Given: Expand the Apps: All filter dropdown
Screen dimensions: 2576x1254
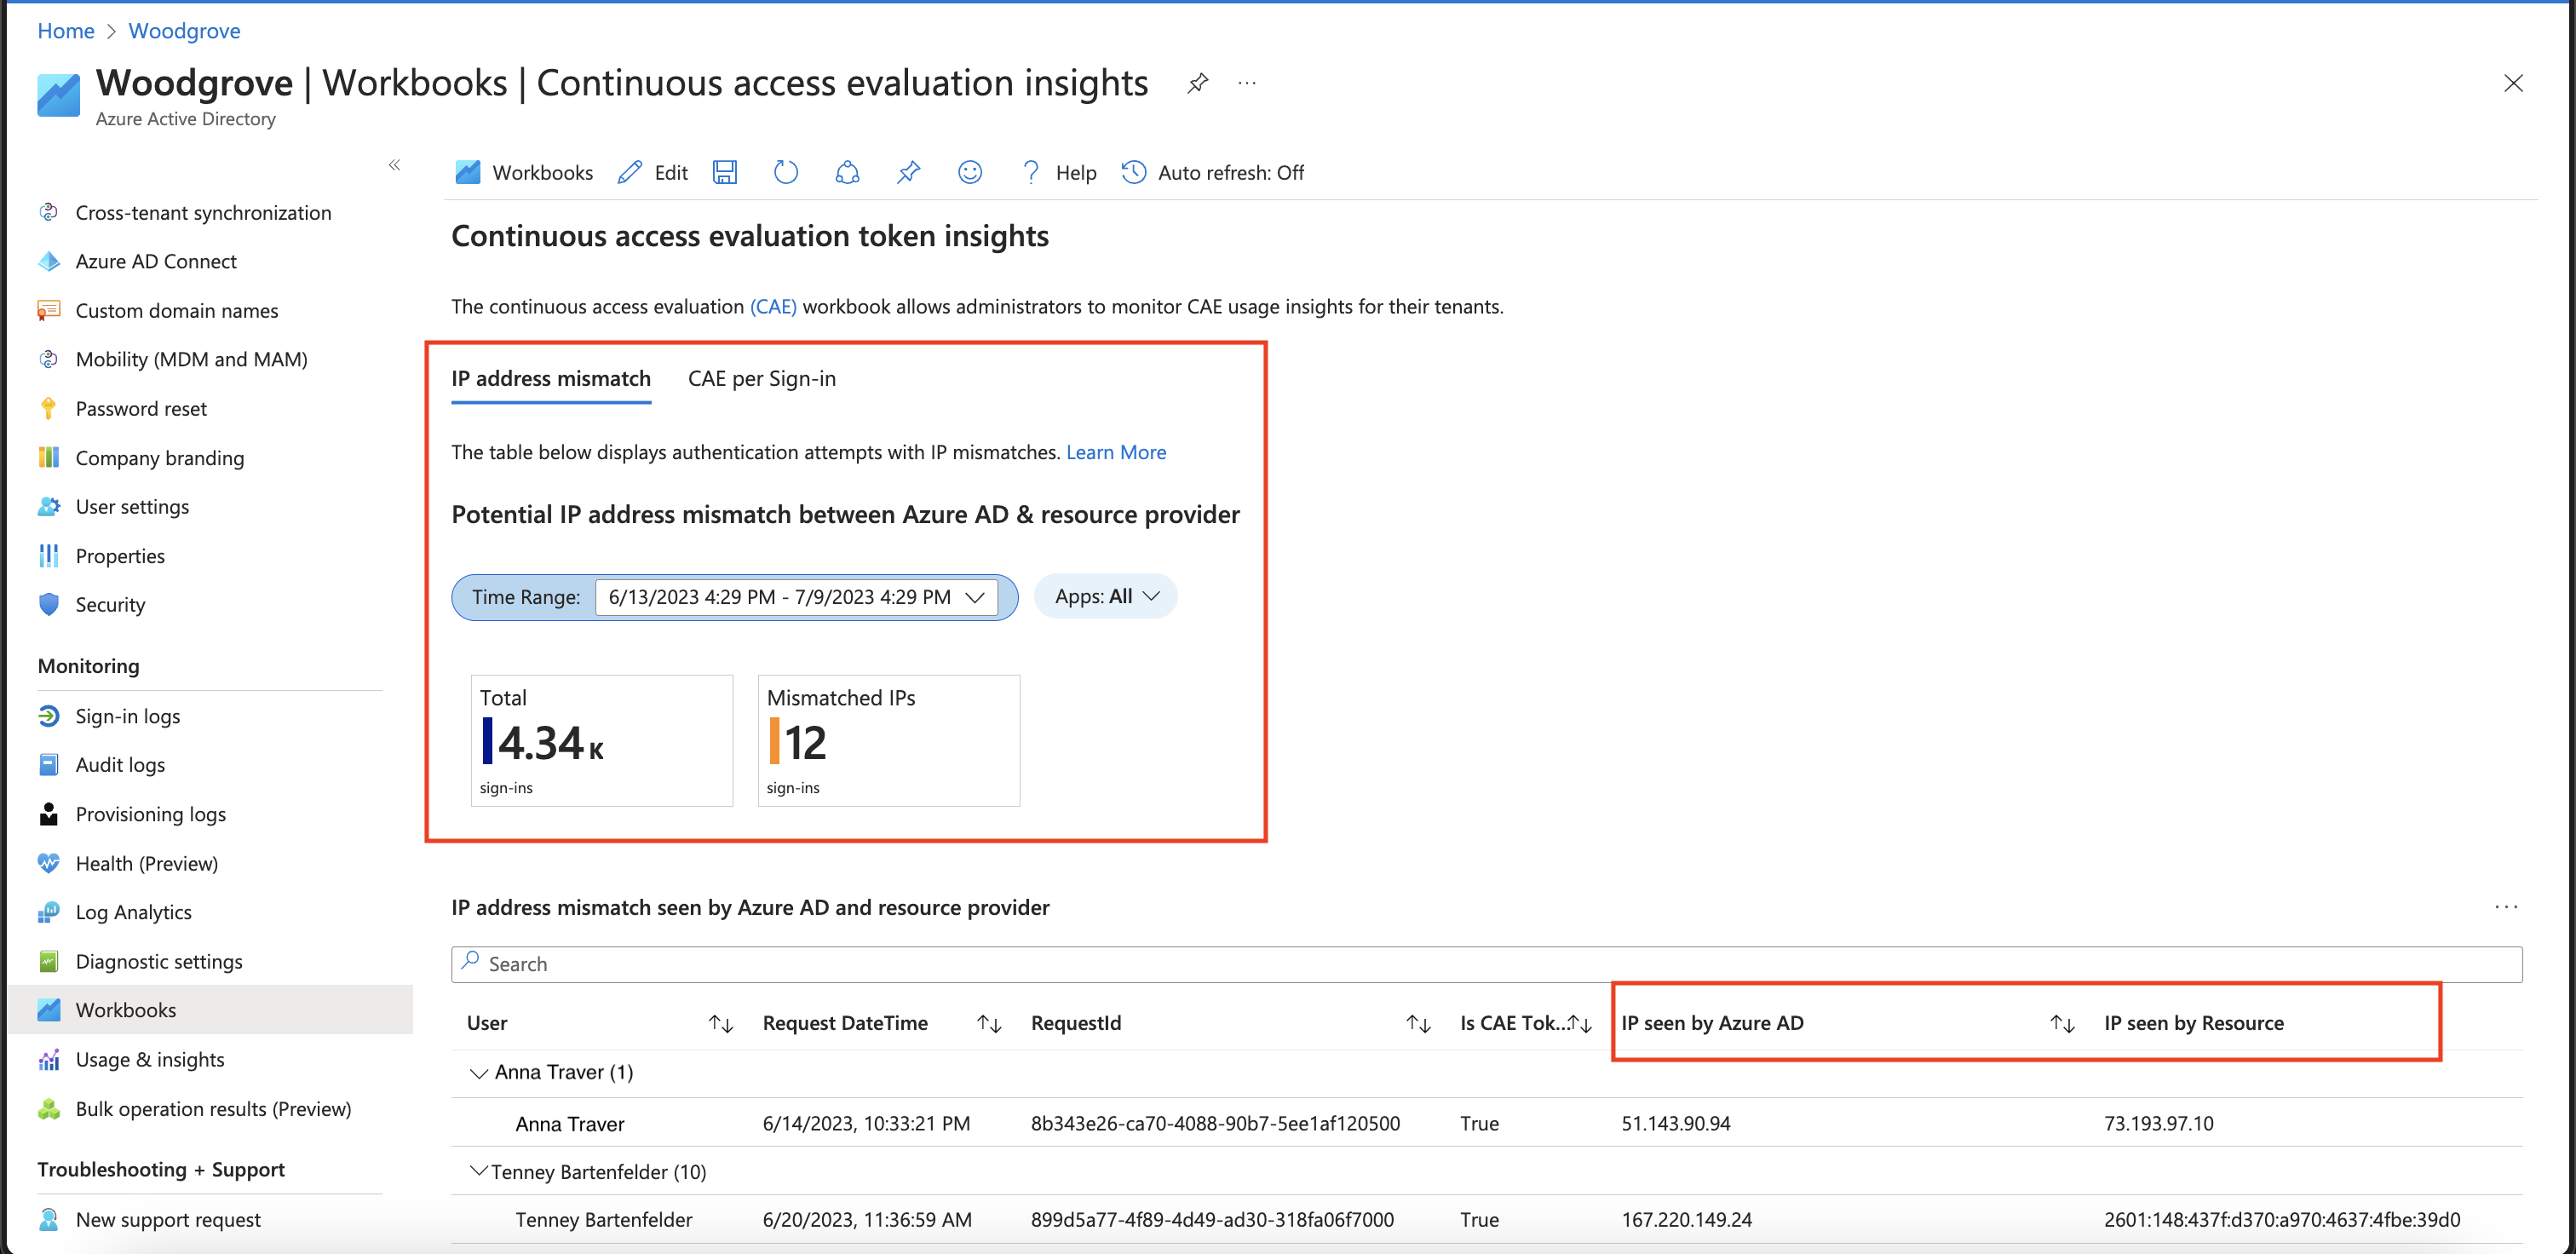Looking at the screenshot, I should 1106,596.
